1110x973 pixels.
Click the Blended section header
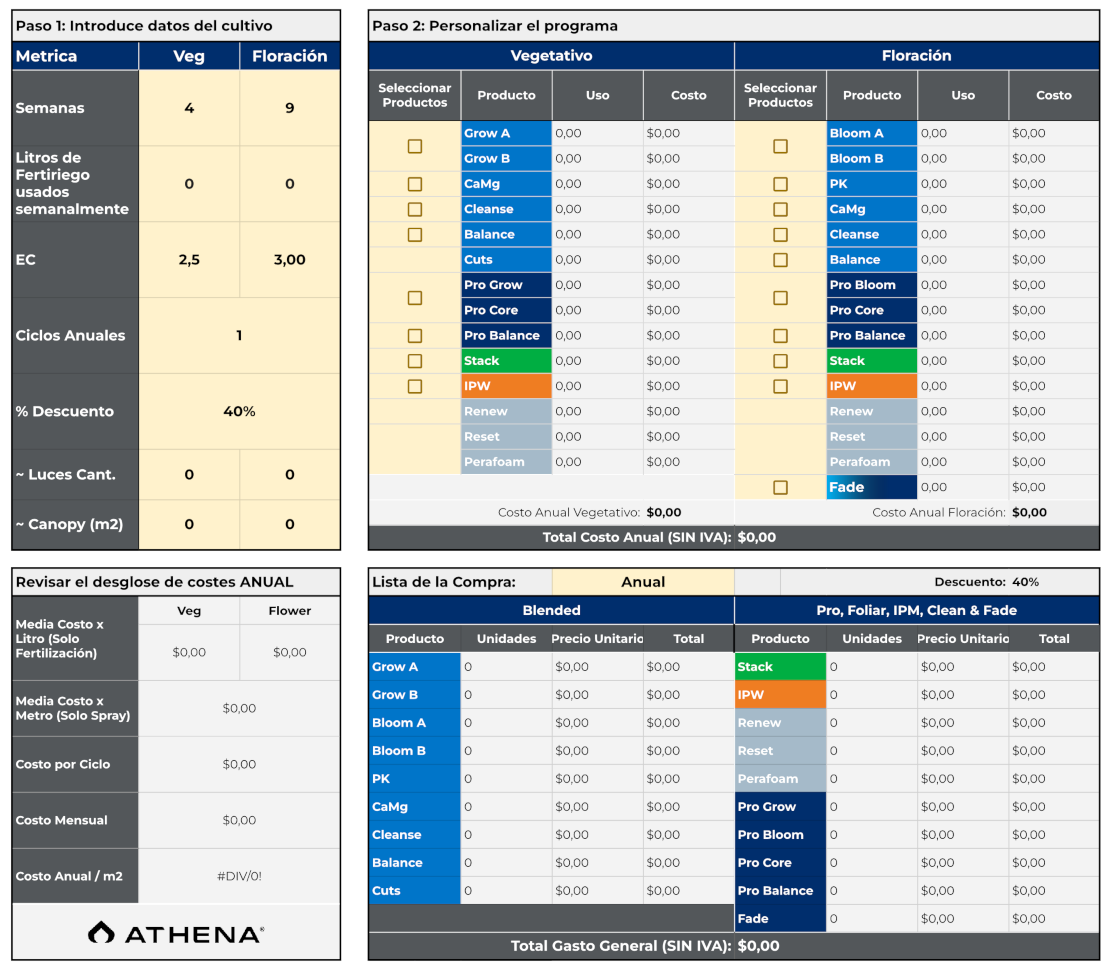click(551, 610)
